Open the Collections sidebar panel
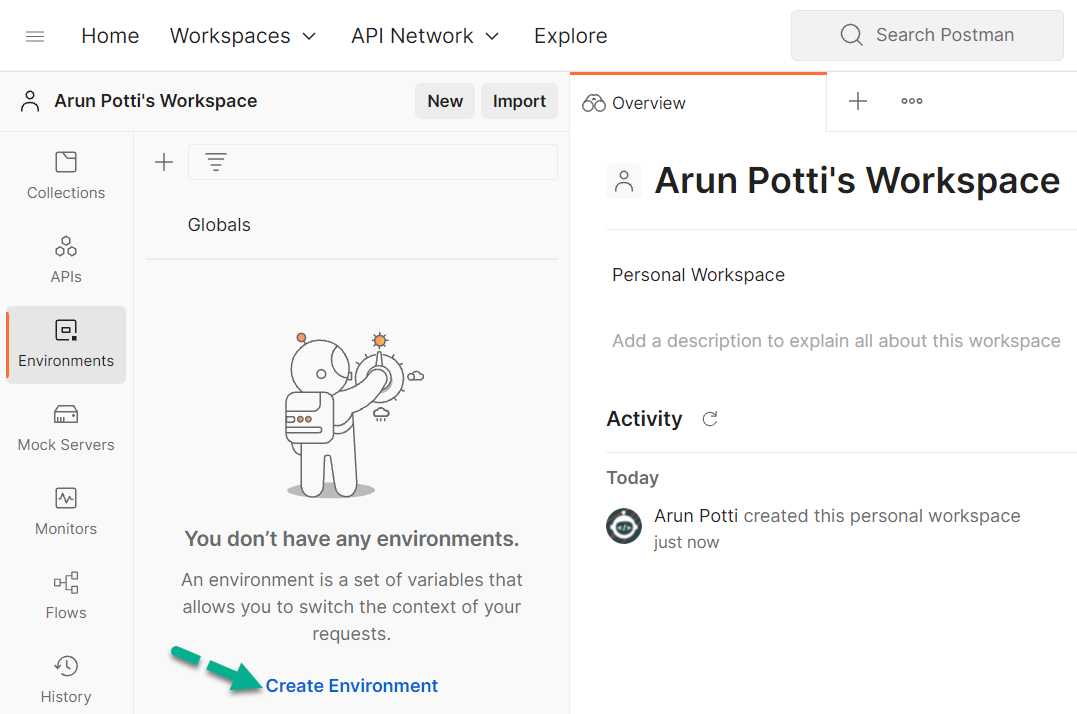The width and height of the screenshot is (1077, 714). click(65, 175)
